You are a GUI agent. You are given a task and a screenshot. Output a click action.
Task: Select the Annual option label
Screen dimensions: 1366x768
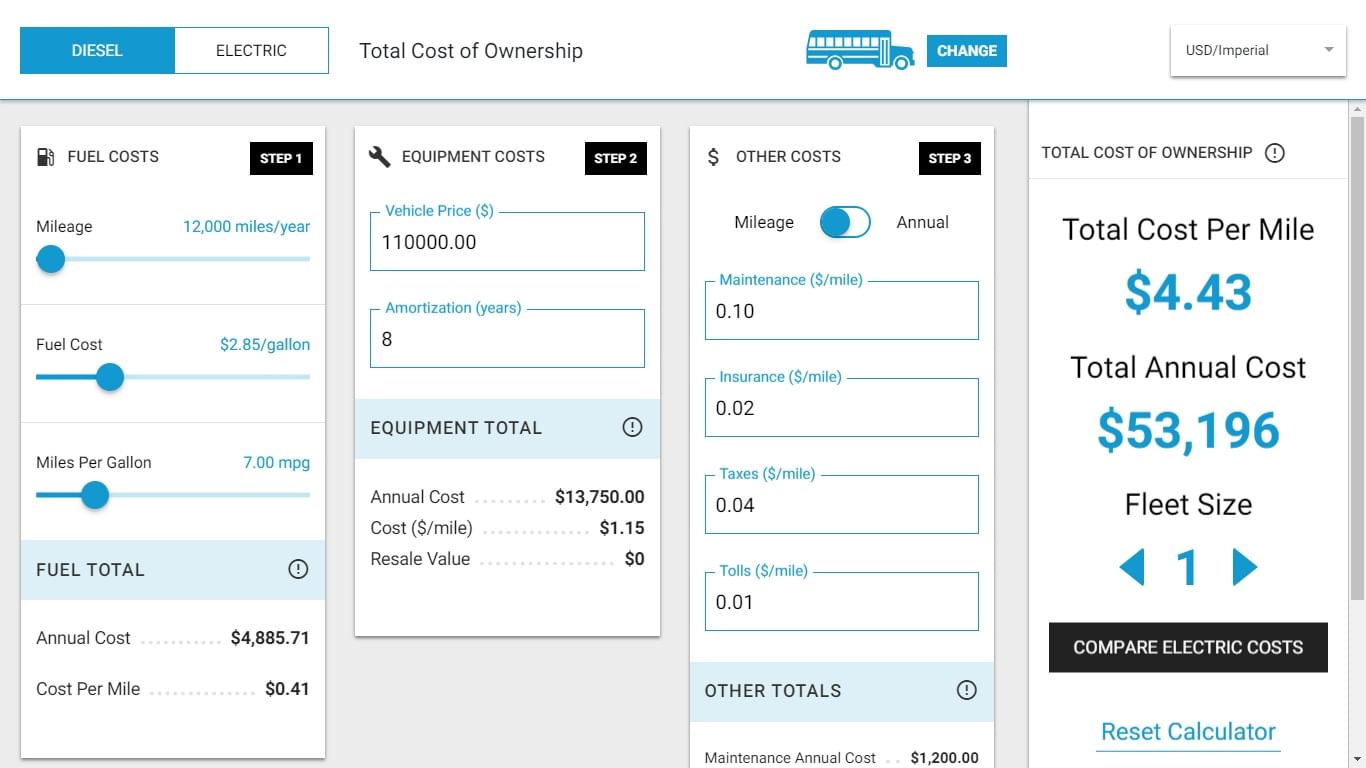pyautogui.click(x=922, y=222)
